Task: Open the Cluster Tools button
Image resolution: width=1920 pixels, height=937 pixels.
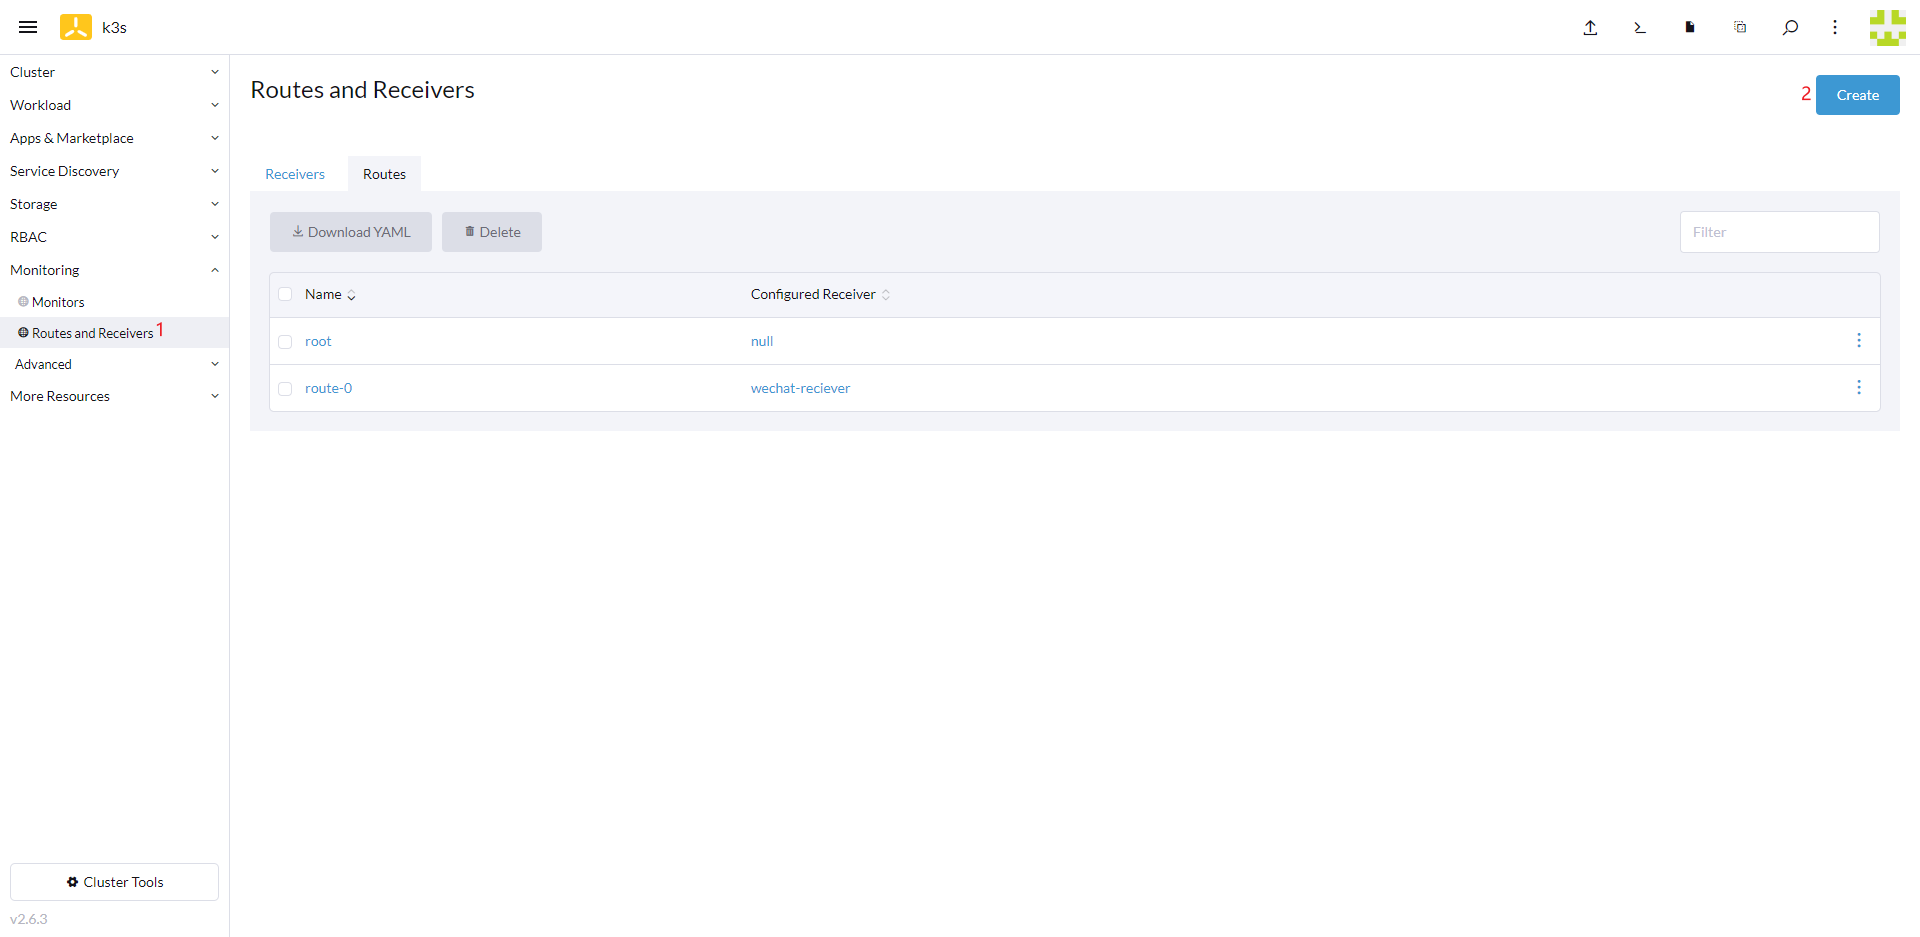Action: [114, 882]
